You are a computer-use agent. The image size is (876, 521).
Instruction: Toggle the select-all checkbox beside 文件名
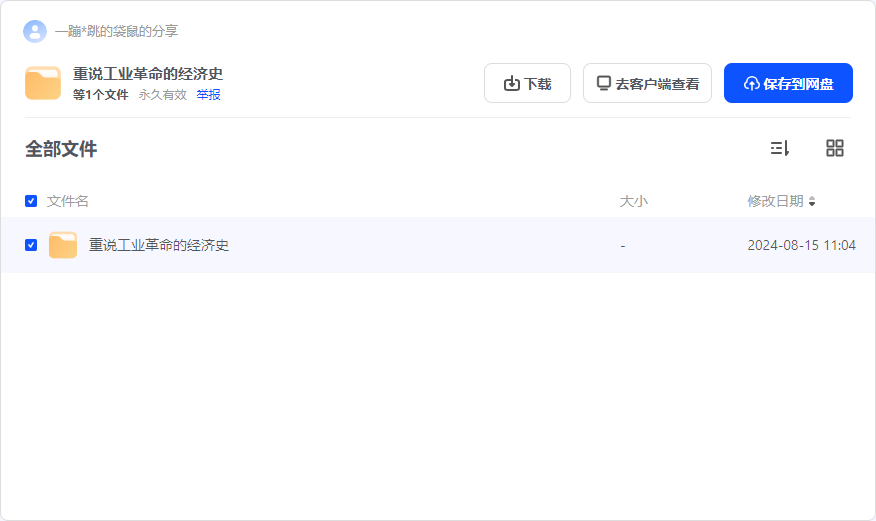click(x=31, y=201)
